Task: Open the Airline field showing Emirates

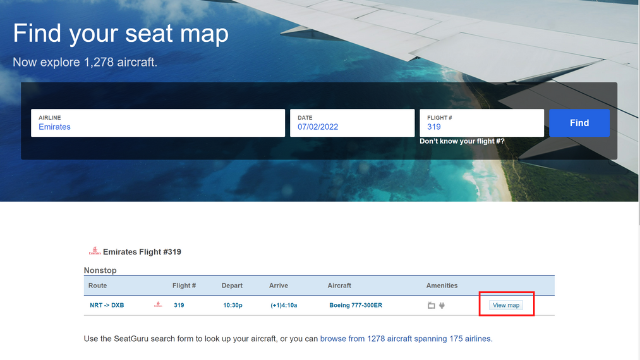Action: 158,123
